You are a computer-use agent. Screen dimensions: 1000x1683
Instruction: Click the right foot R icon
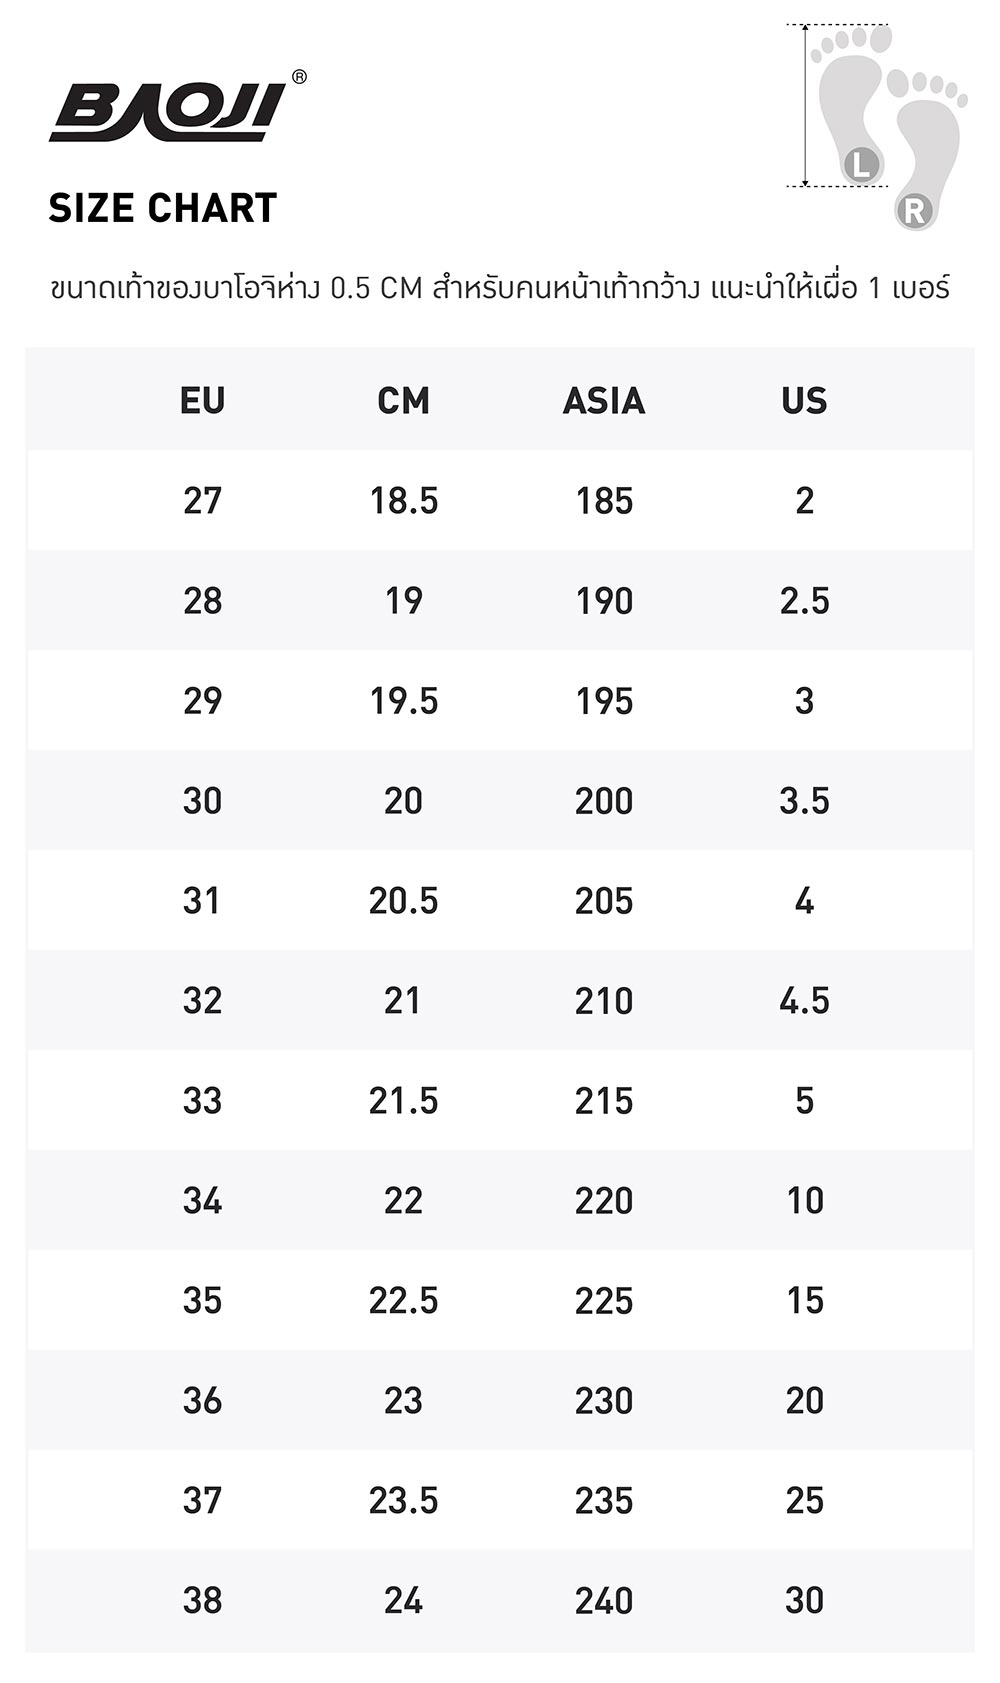click(x=914, y=211)
